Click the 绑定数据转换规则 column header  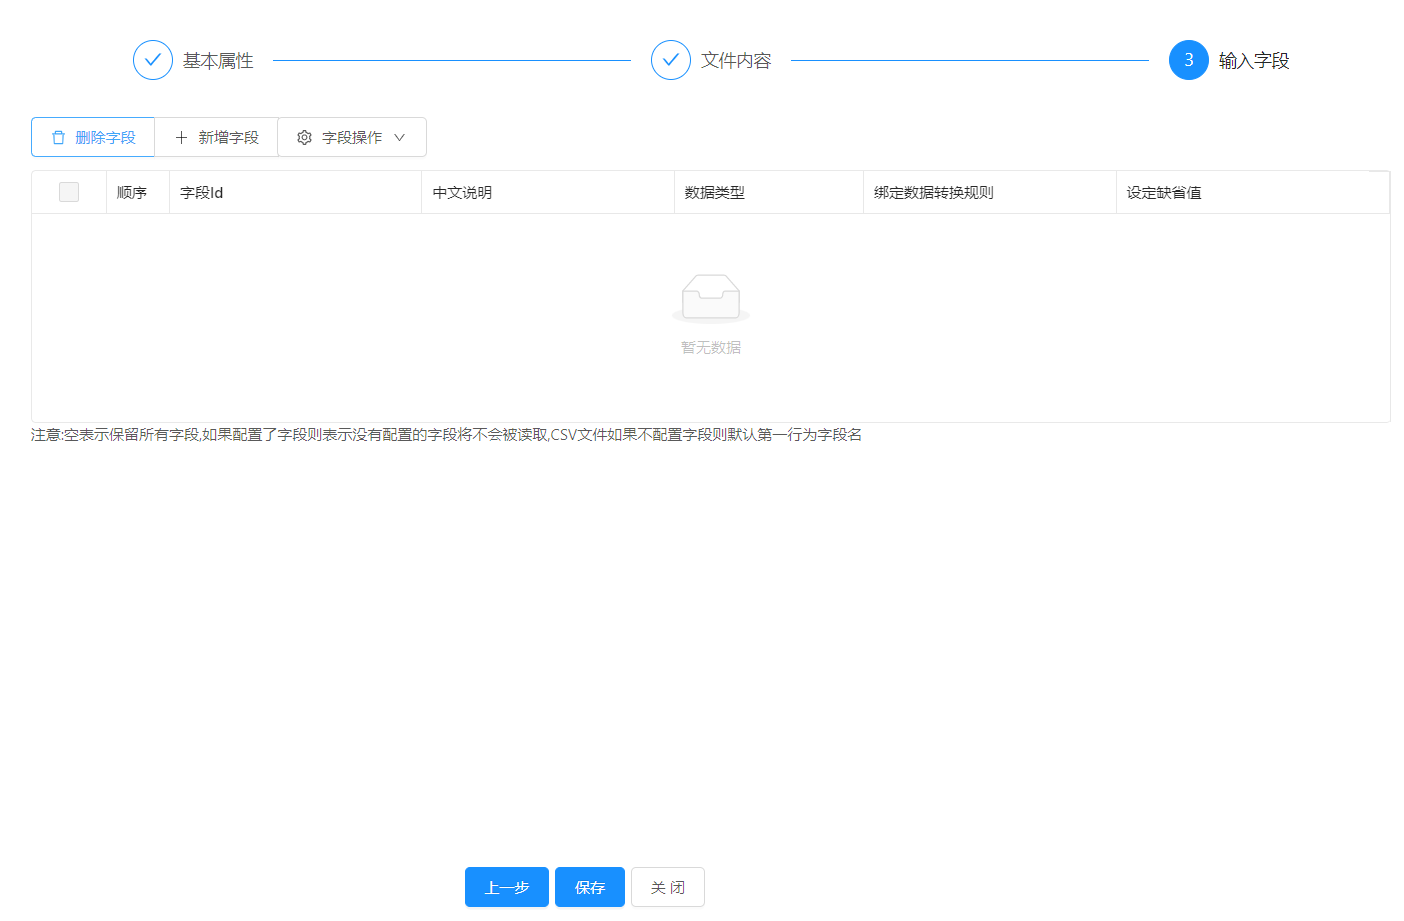coord(933,193)
